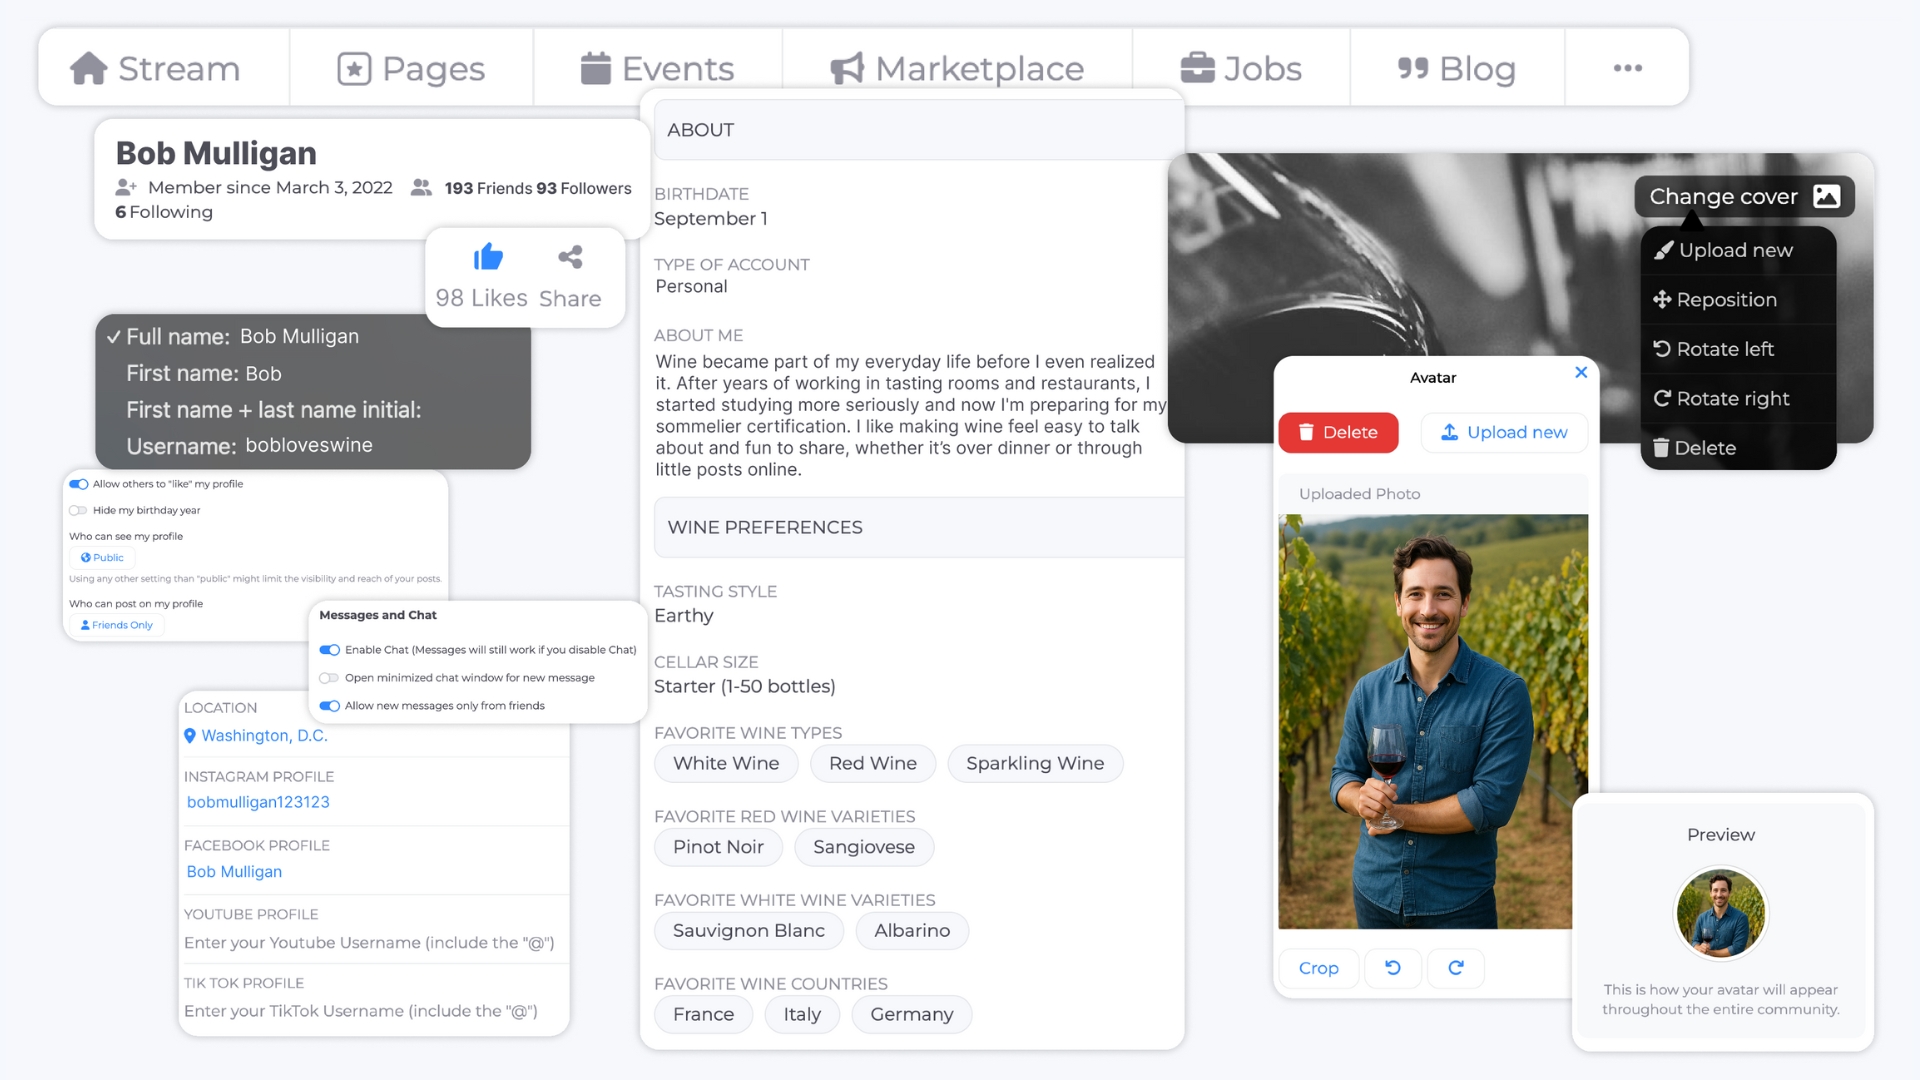Toggle 'Open minimized chat window for new message'
The height and width of the screenshot is (1080, 1920).
[329, 678]
